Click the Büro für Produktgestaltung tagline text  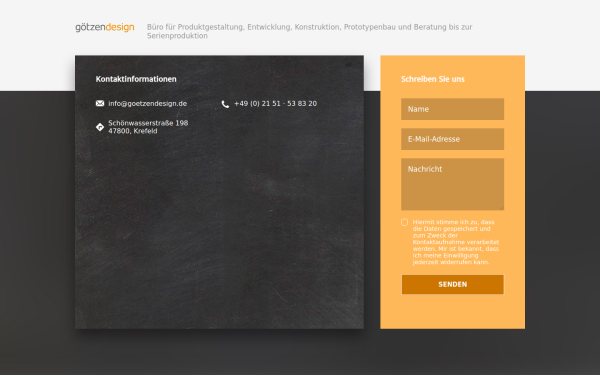pos(310,31)
